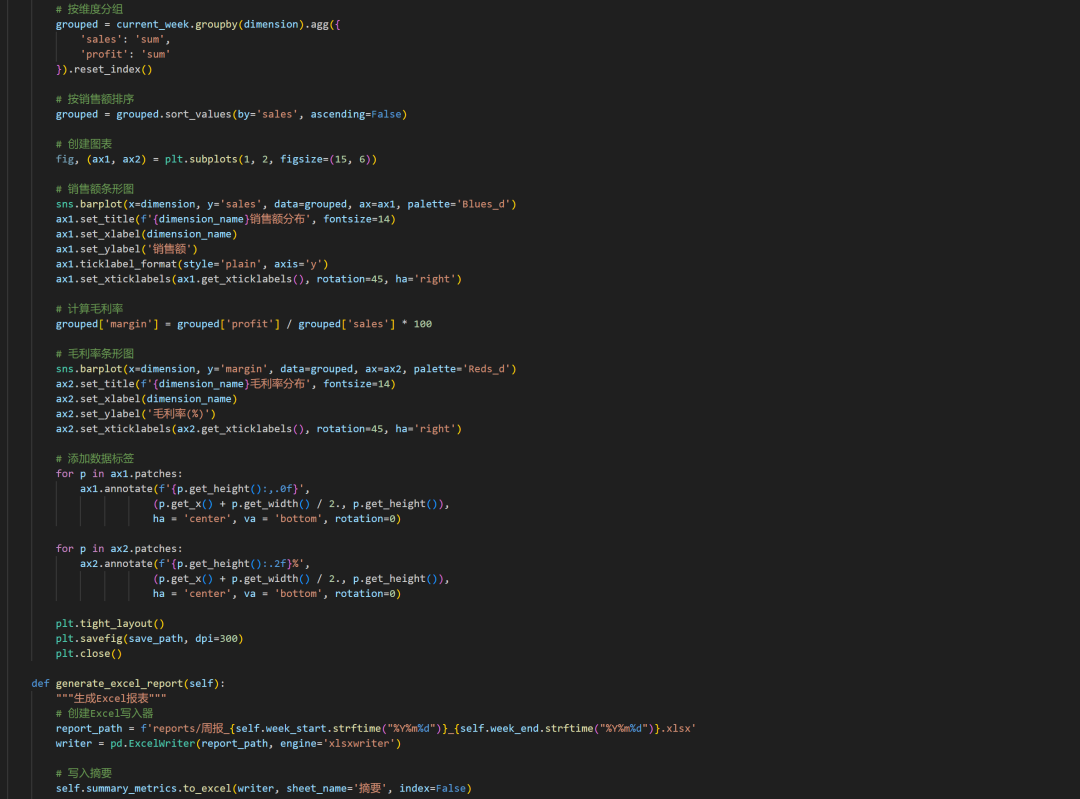Click the report_path variable assignment

tap(92, 729)
